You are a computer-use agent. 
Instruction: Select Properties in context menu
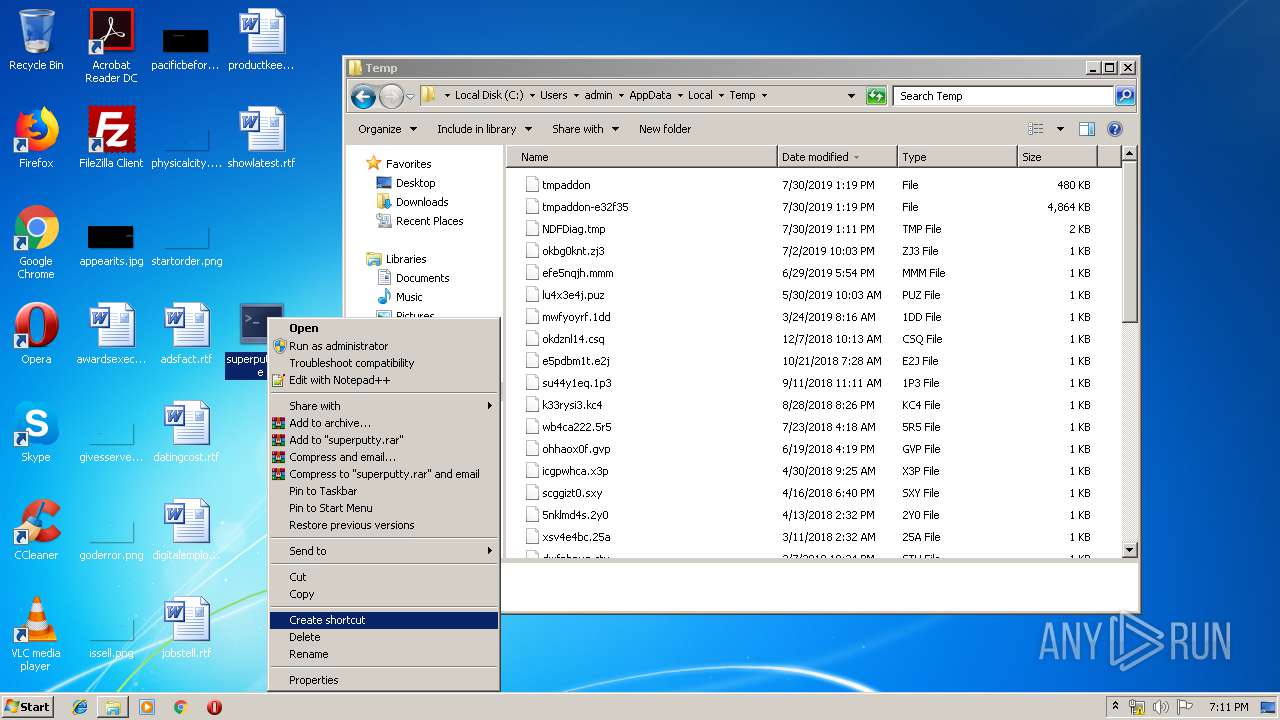(x=384, y=680)
